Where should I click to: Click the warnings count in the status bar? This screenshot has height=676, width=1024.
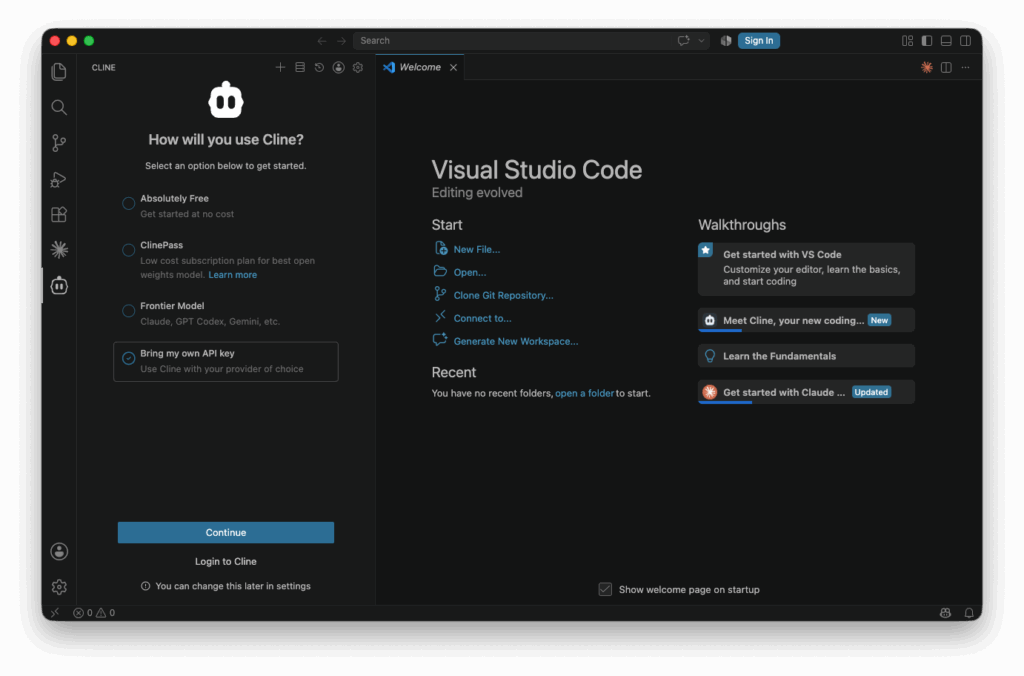tap(106, 613)
